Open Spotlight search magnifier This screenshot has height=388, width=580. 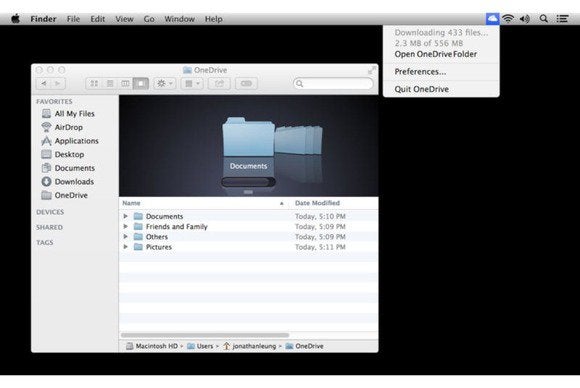pos(543,18)
